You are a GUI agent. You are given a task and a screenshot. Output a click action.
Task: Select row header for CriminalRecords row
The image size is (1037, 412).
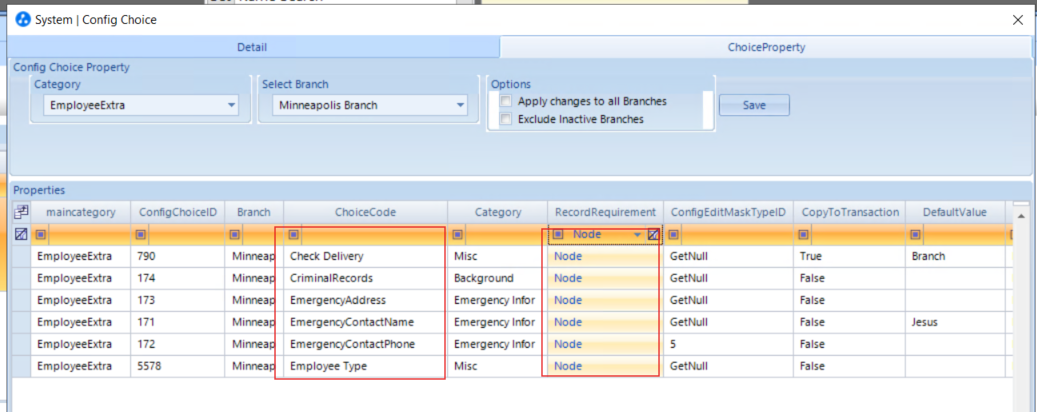pyautogui.click(x=21, y=278)
